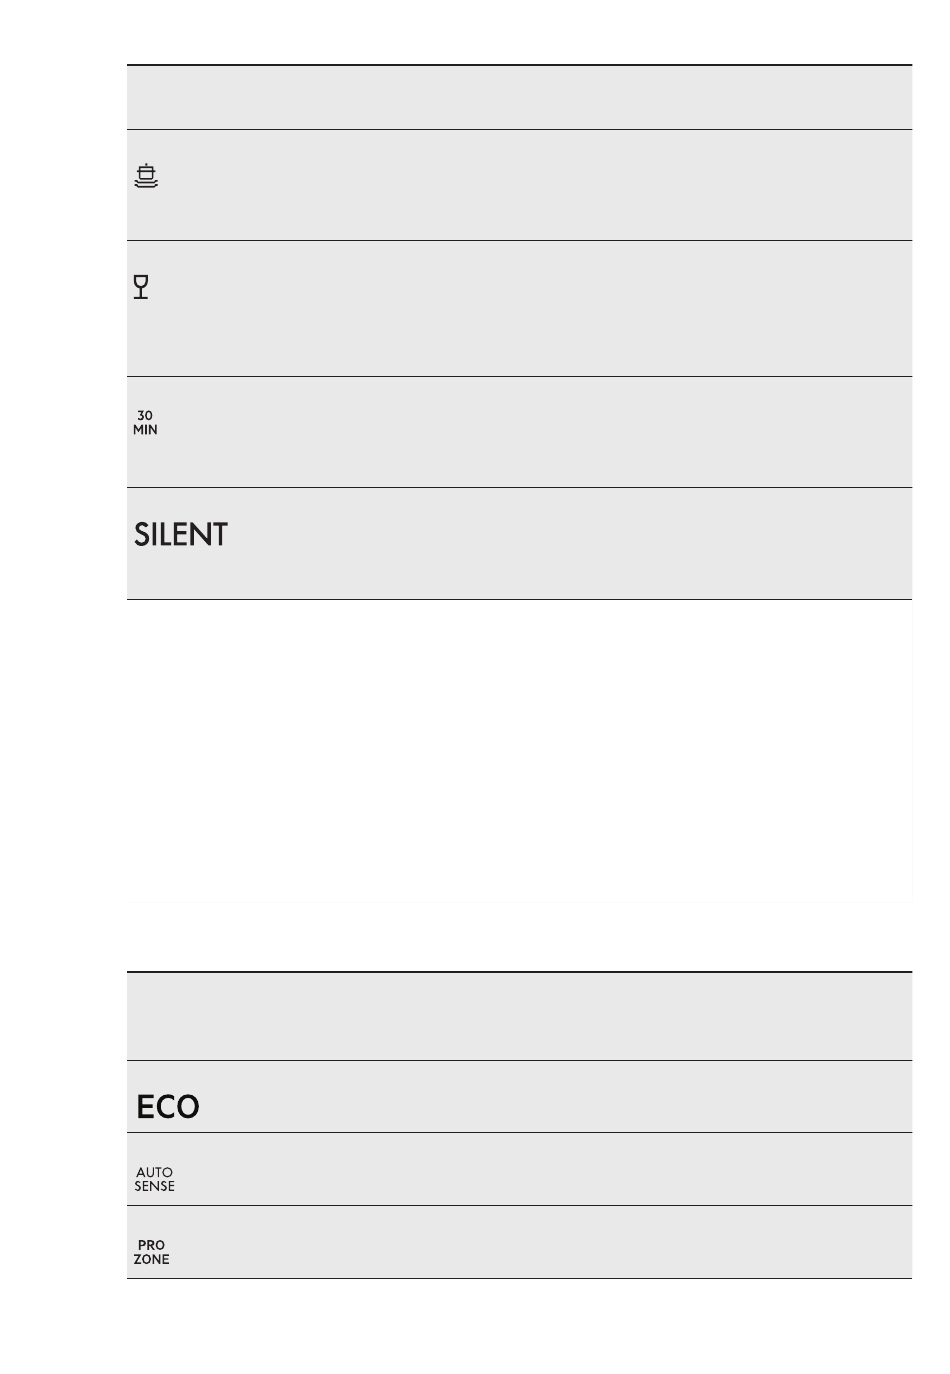Click the blank white area between tables
Screen dimensions: 950x1374
[x=519, y=751]
